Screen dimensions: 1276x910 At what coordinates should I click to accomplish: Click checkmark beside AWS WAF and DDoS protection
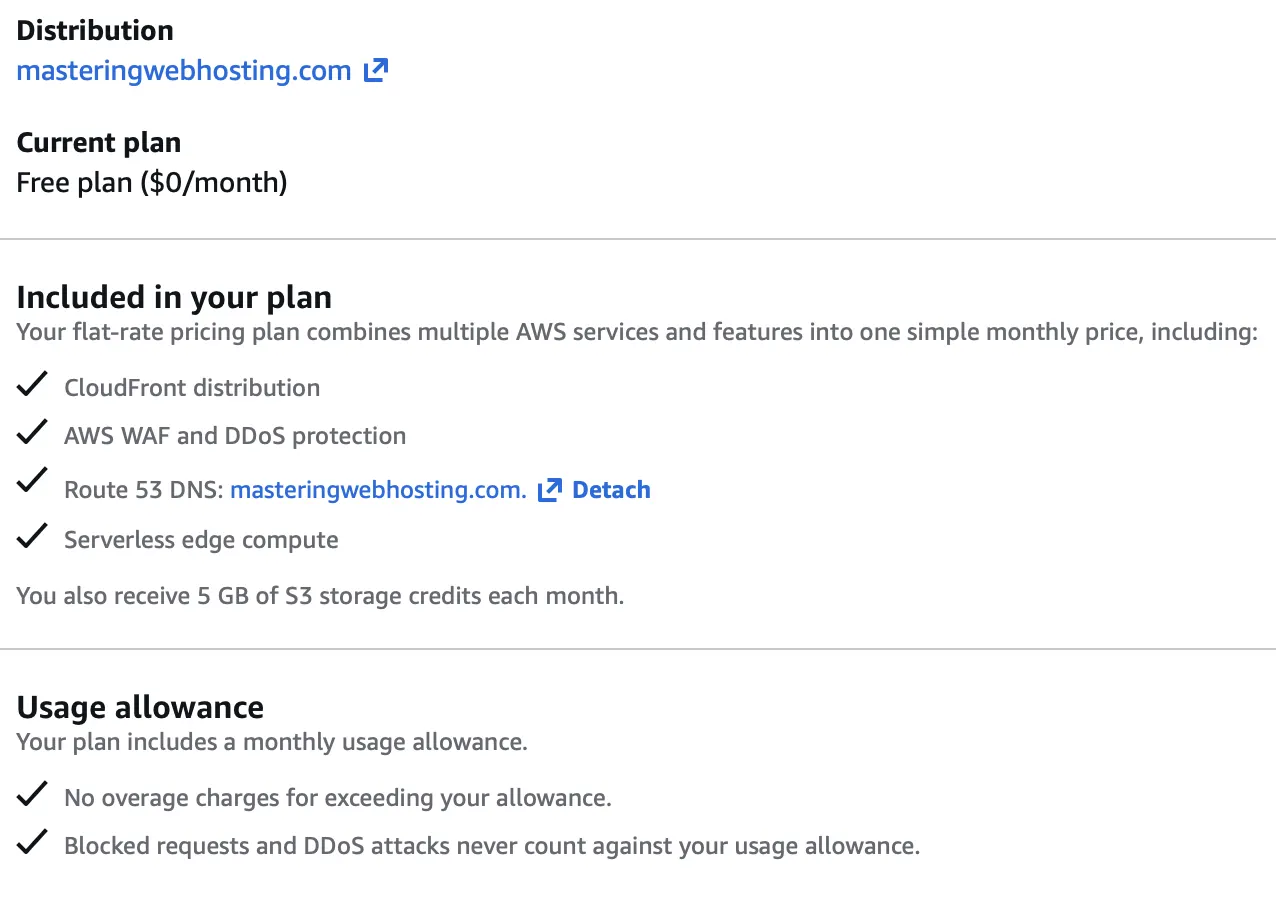(x=33, y=432)
